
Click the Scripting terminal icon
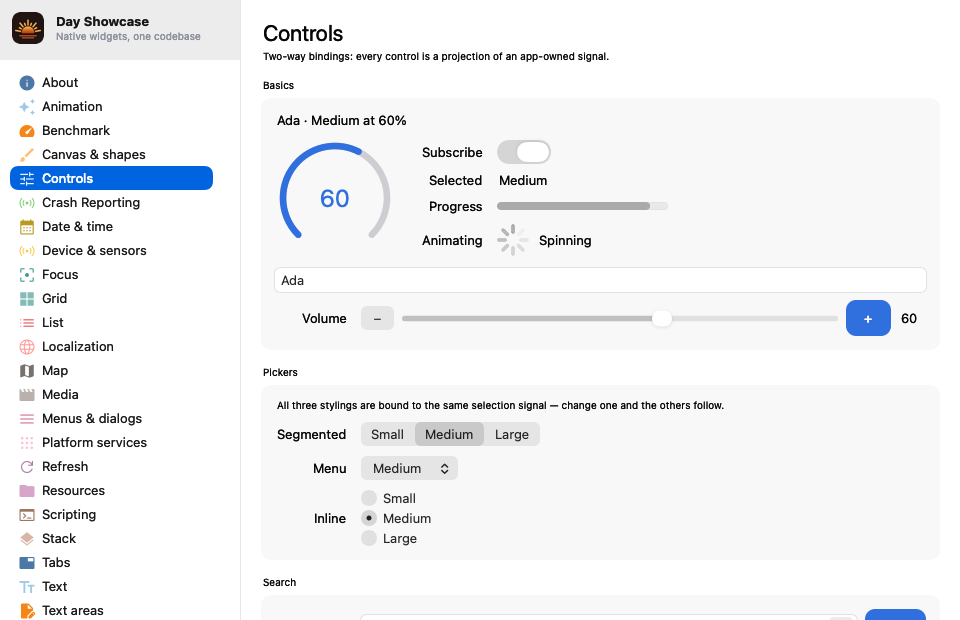click(27, 515)
